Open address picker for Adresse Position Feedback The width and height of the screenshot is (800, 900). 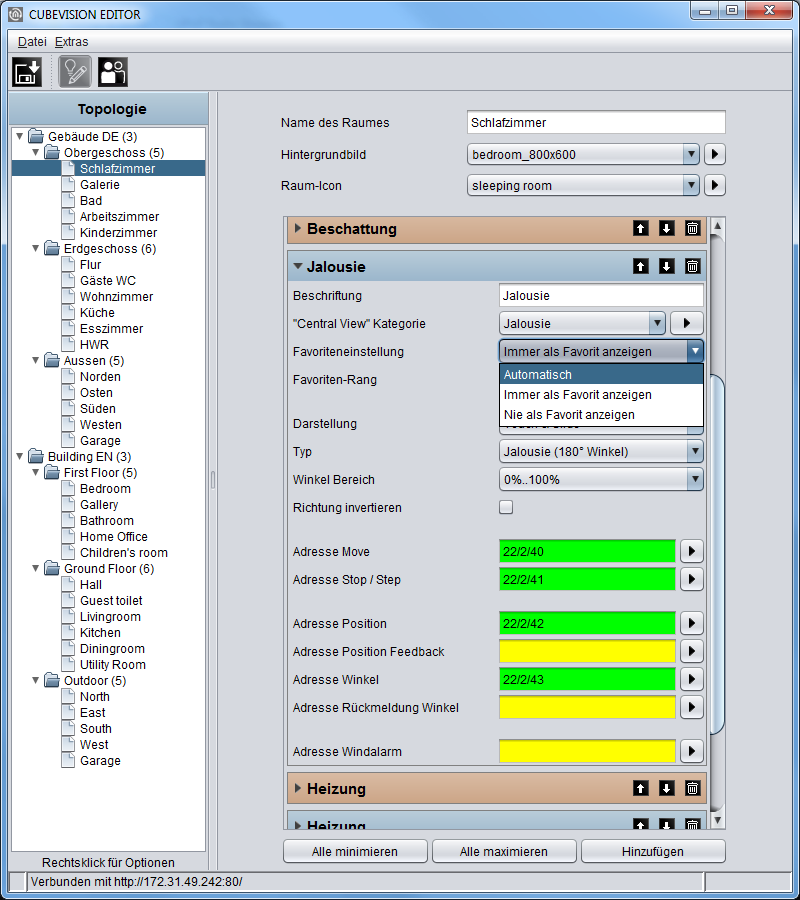(x=692, y=651)
